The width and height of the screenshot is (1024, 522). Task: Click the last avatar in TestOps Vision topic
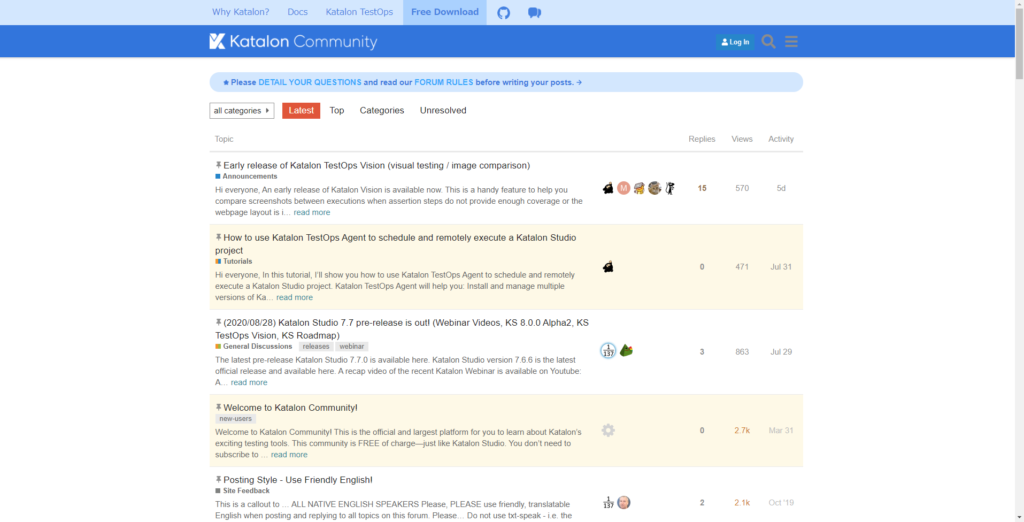pos(670,188)
